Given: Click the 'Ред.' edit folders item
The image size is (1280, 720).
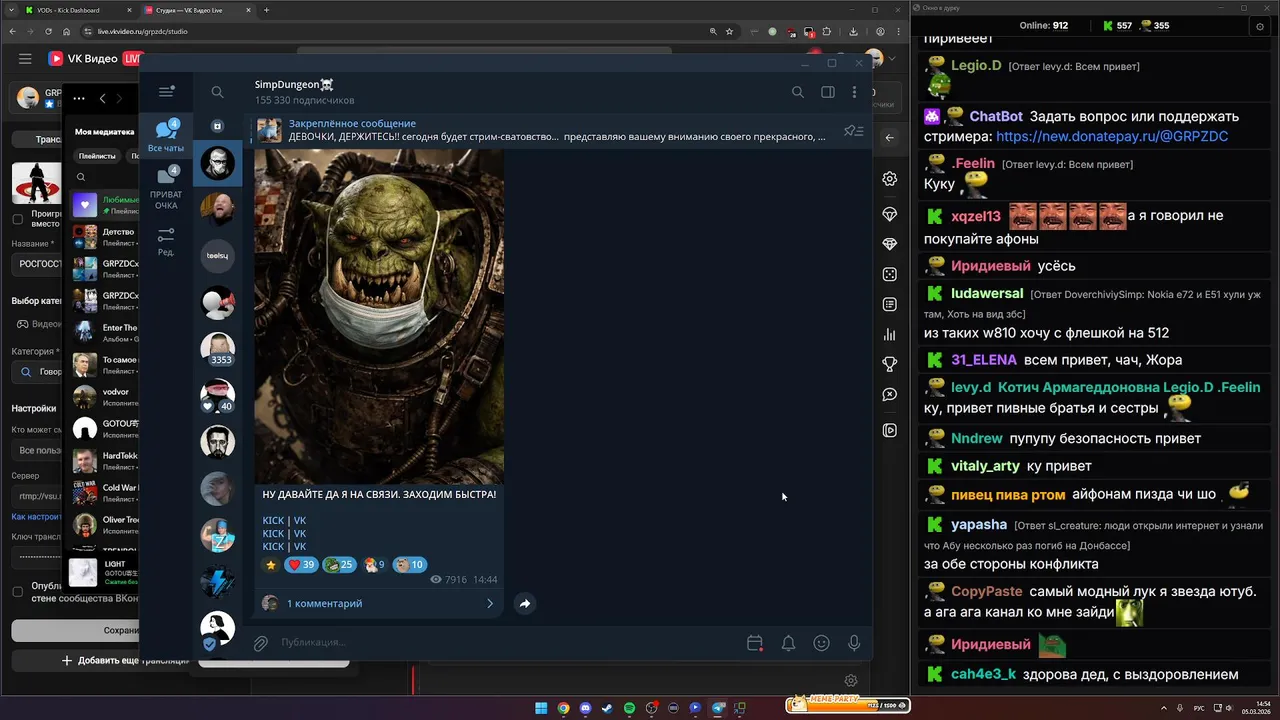Looking at the screenshot, I should point(166,242).
